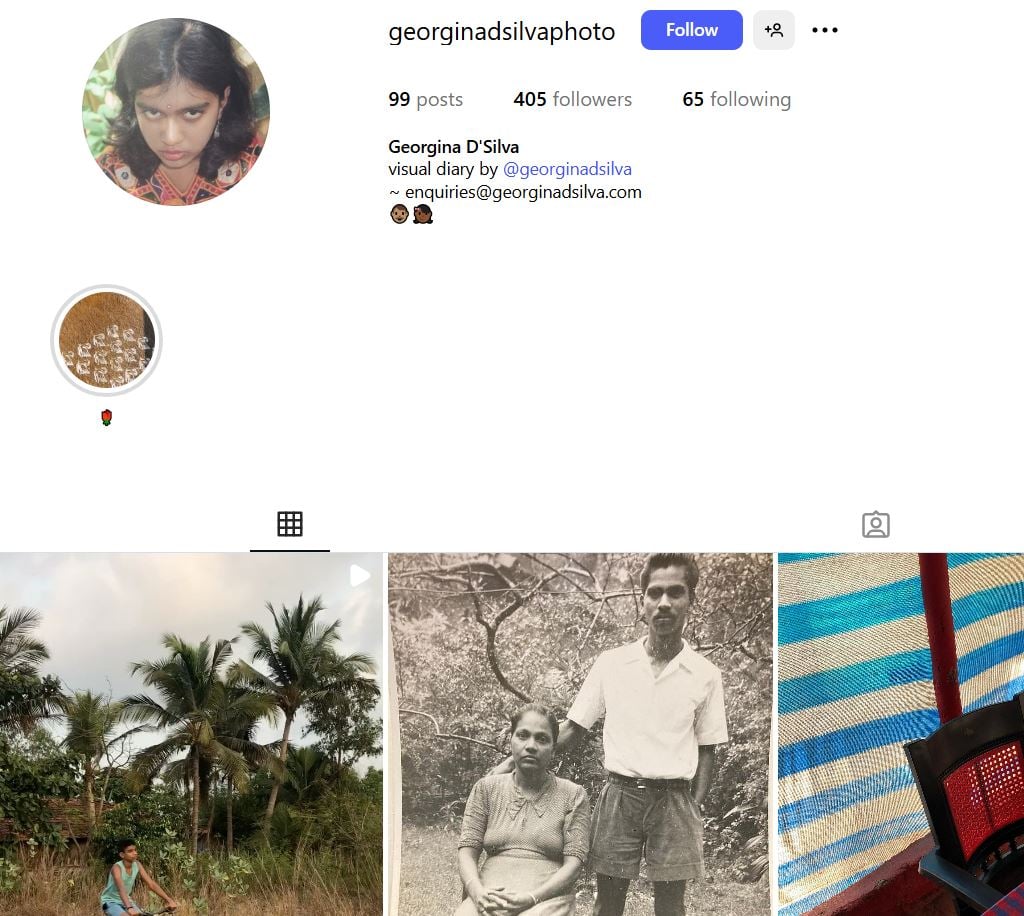Click the georginadsilvaphoto username heading
The width and height of the screenshot is (1024, 916).
(502, 32)
